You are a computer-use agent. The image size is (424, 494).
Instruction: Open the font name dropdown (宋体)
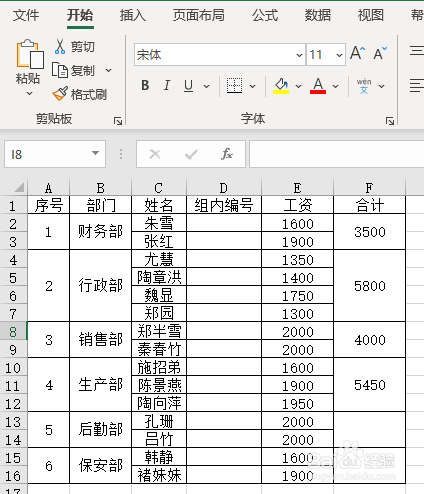point(299,55)
